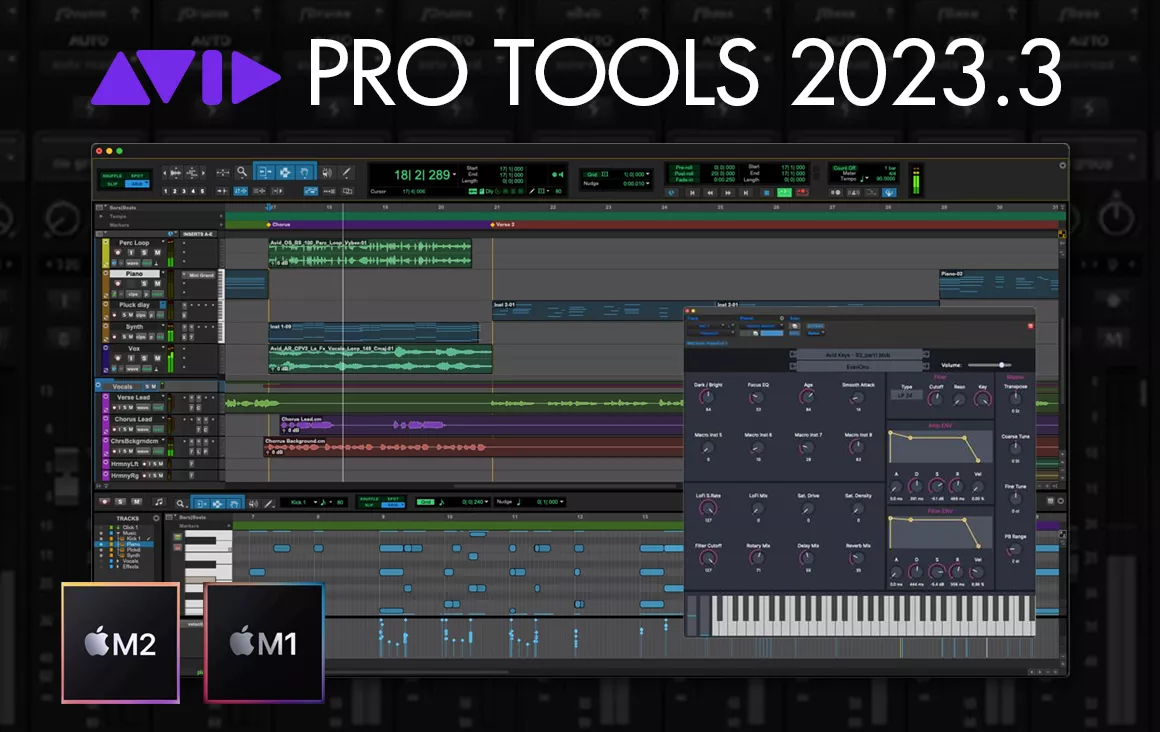Click the speaker scrub icon in the toolbar
Image resolution: width=1160 pixels, height=732 pixels.
tap(327, 171)
